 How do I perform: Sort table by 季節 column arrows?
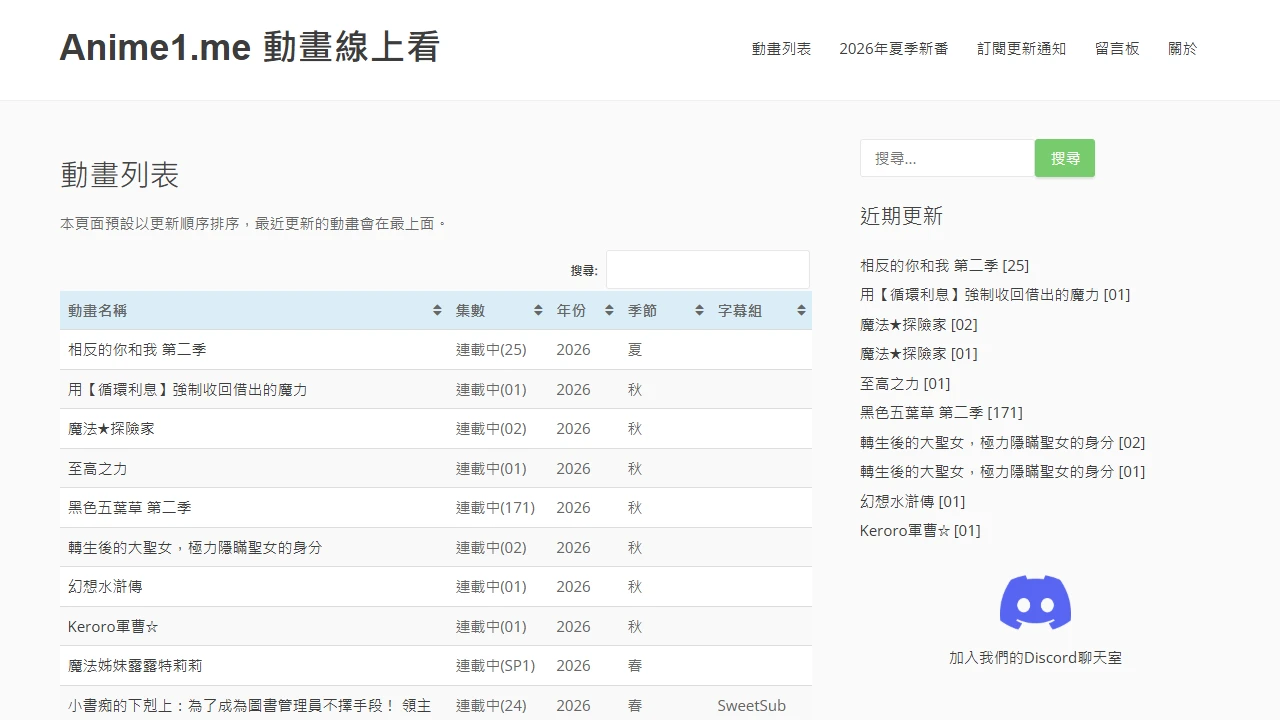point(699,311)
